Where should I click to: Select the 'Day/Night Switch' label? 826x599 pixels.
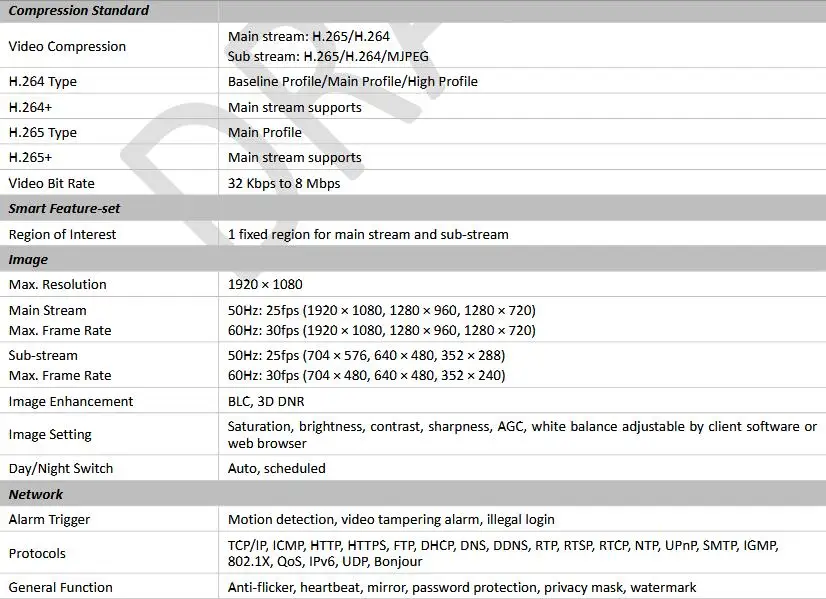(61, 468)
